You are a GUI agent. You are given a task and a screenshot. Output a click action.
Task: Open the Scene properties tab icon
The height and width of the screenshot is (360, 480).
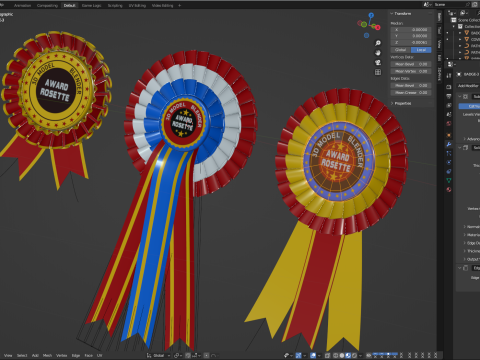tap(449, 114)
